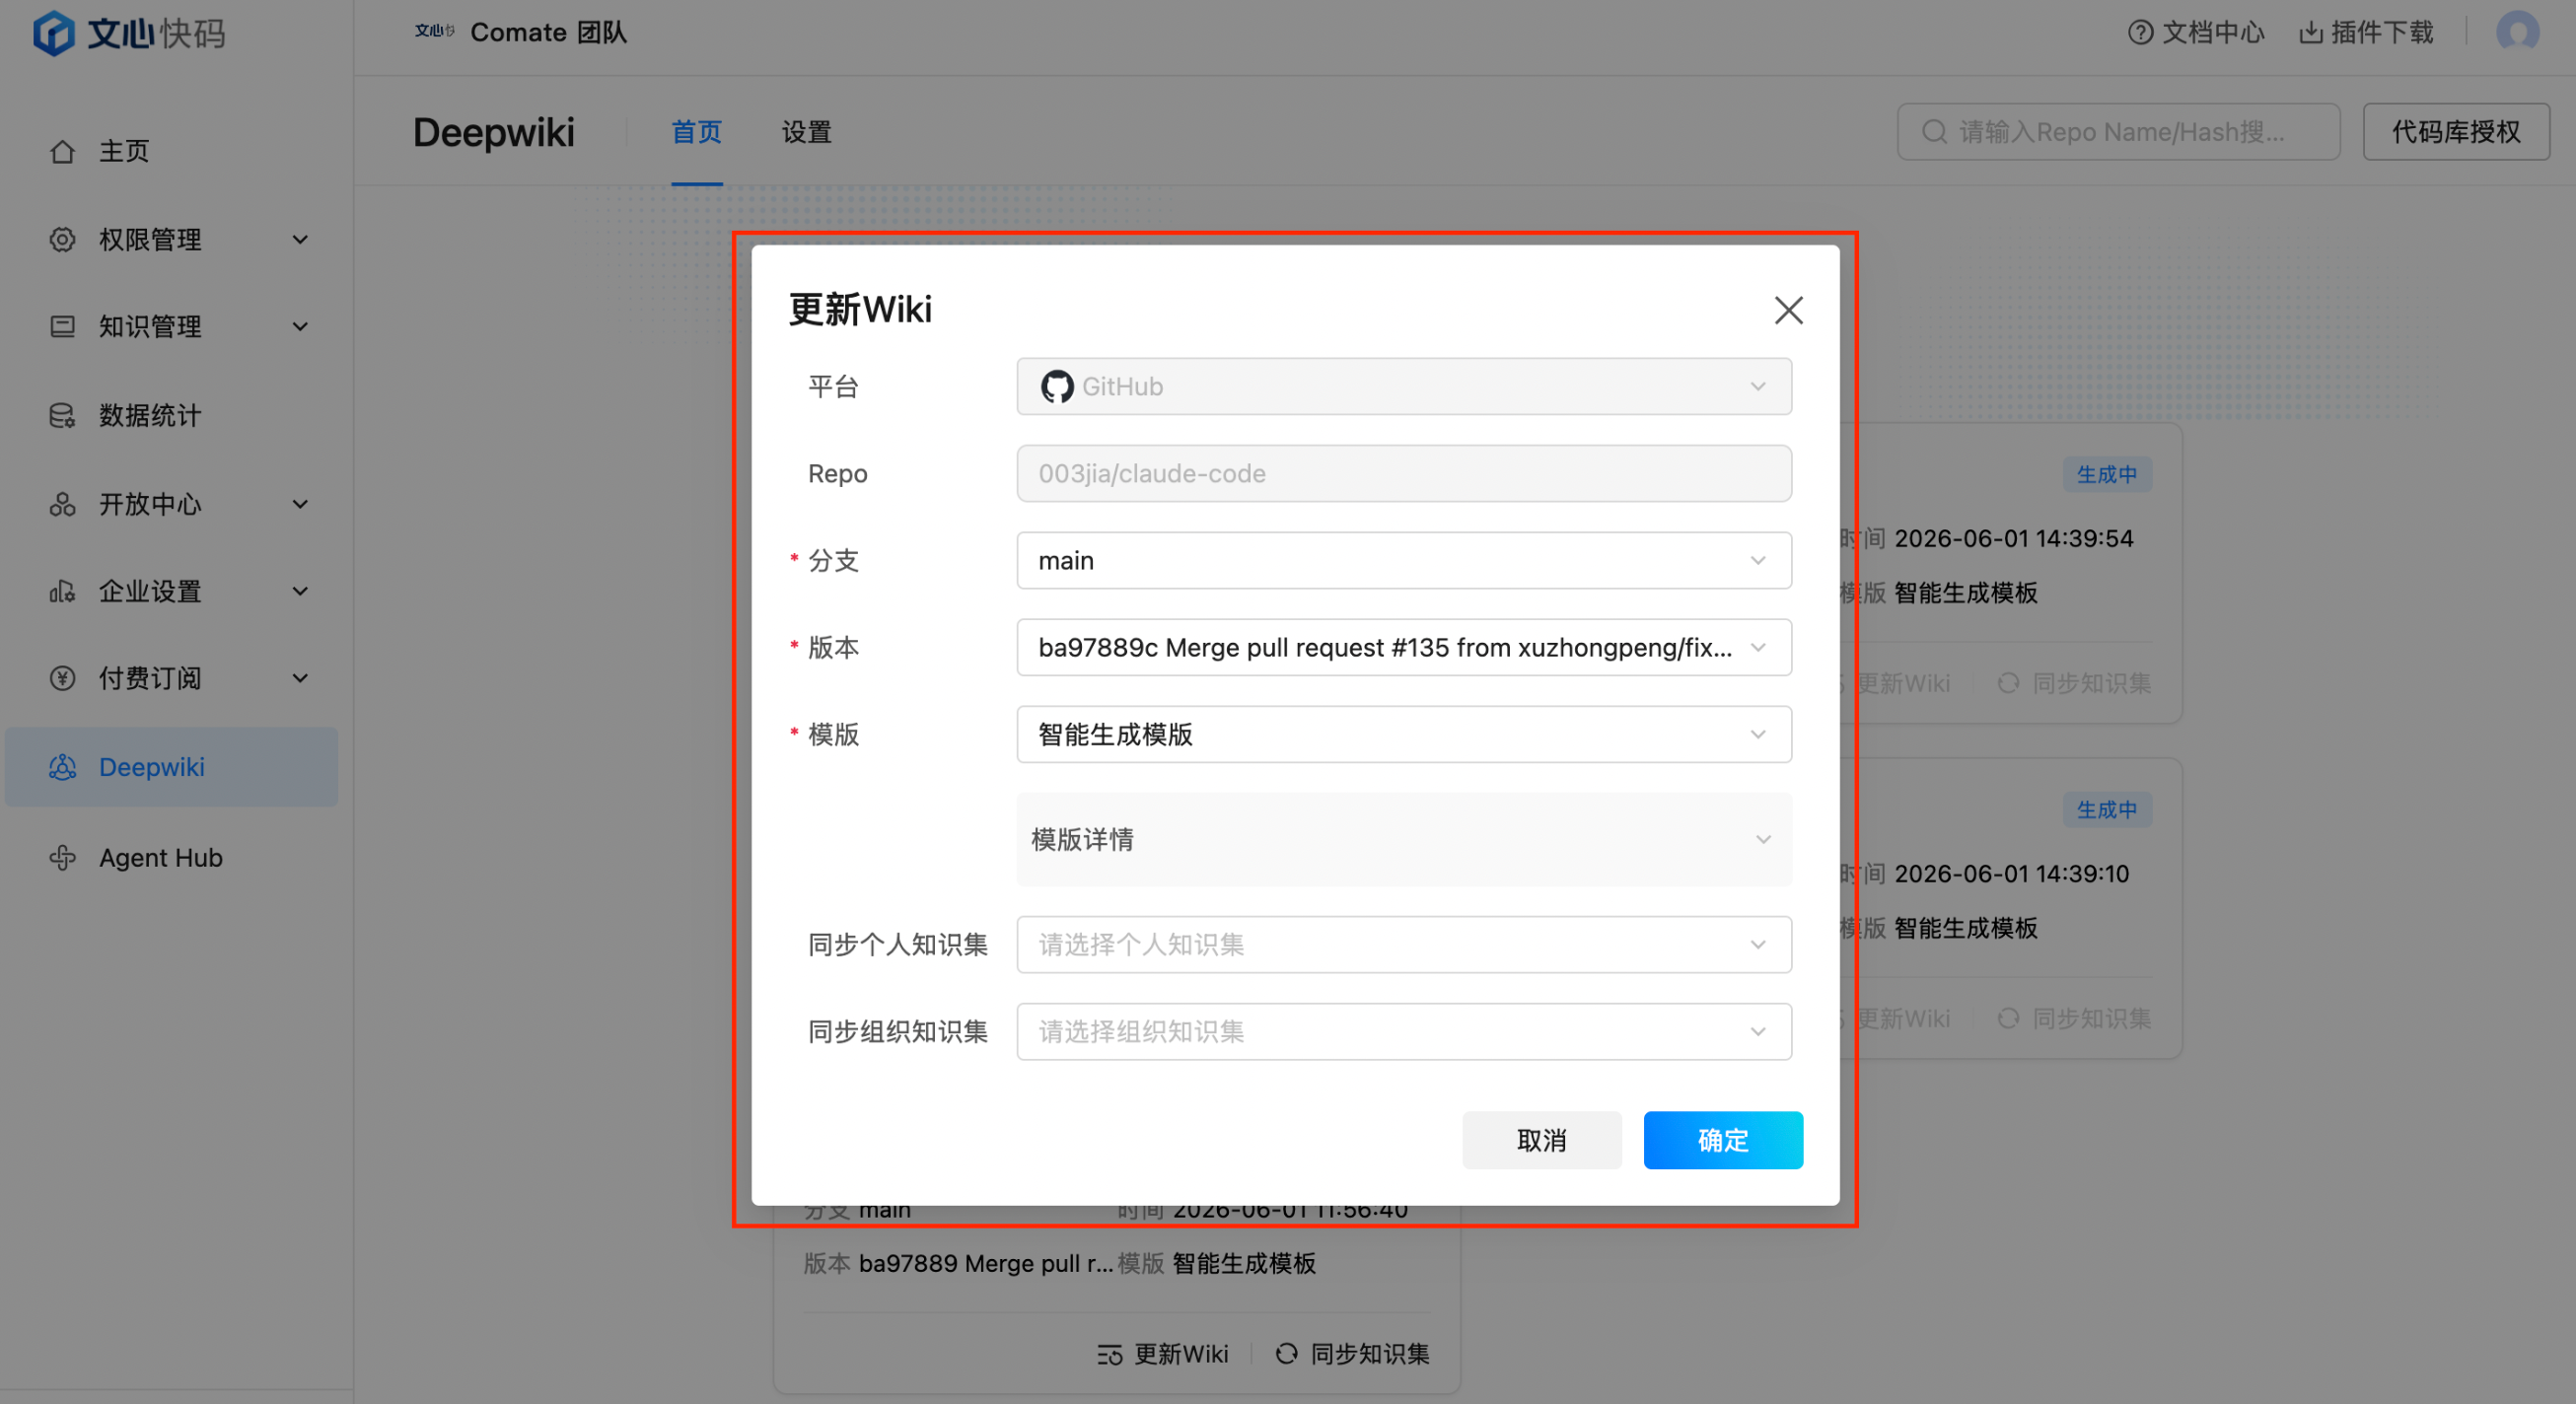Click the 代码库授权 button
Image resolution: width=2576 pixels, height=1404 pixels.
tap(2456, 132)
